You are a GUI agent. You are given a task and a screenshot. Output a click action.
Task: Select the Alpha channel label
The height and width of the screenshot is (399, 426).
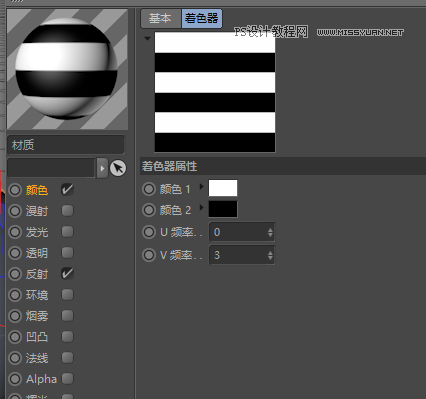coord(41,379)
